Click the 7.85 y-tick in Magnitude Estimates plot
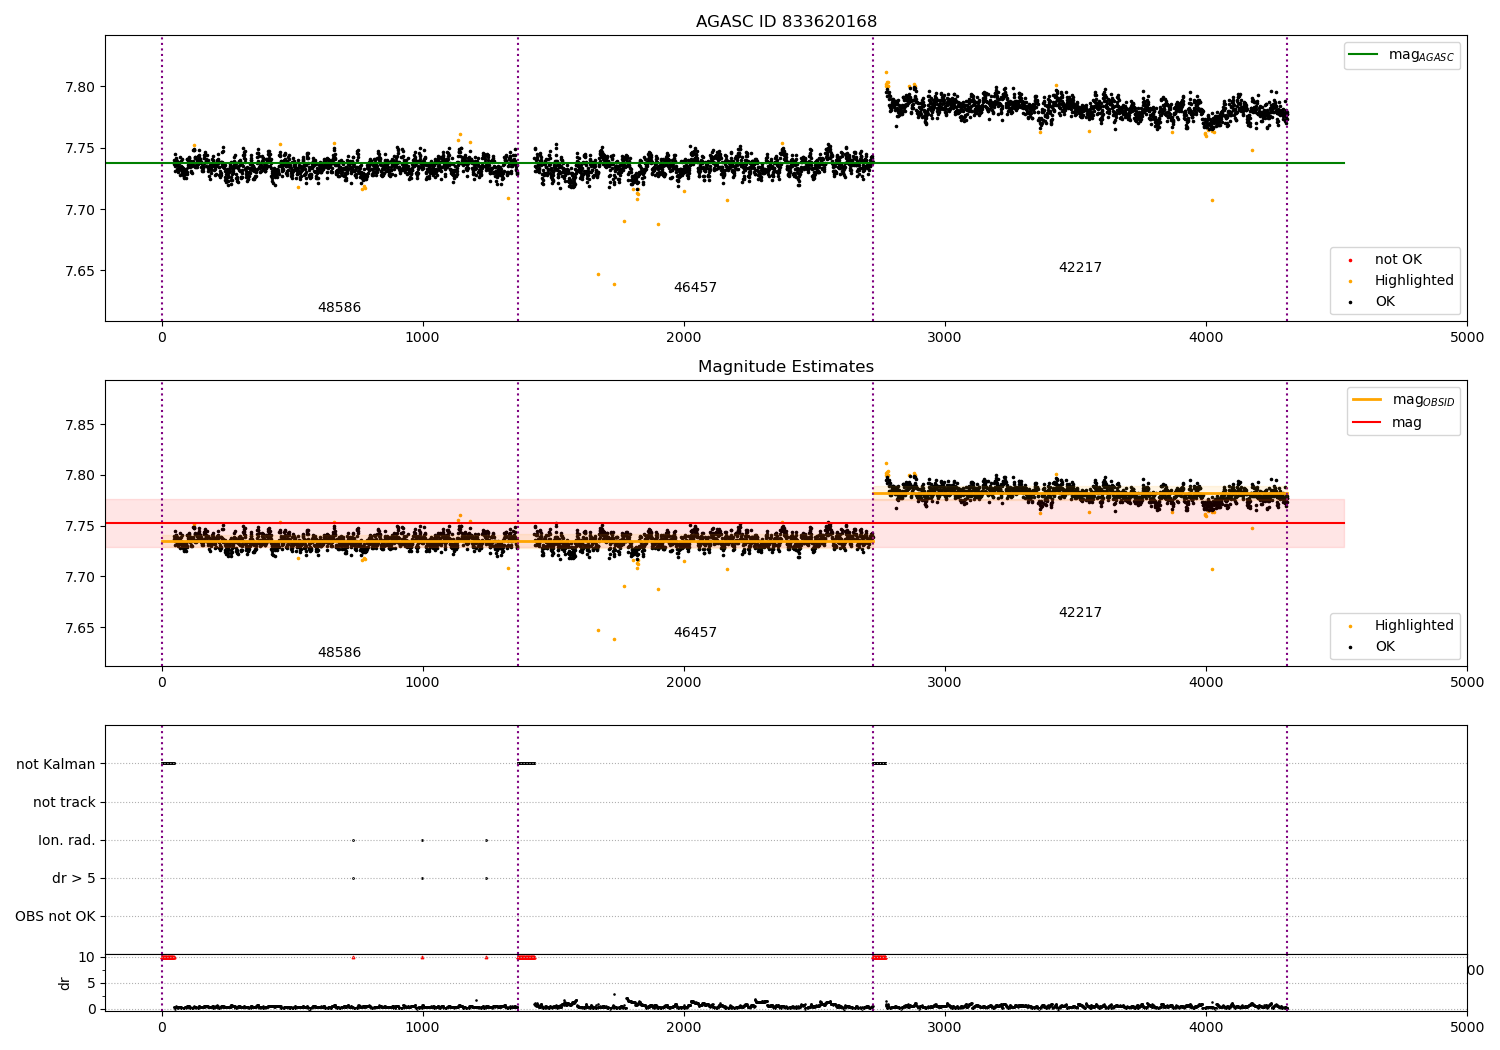The width and height of the screenshot is (1500, 1050). pos(80,425)
